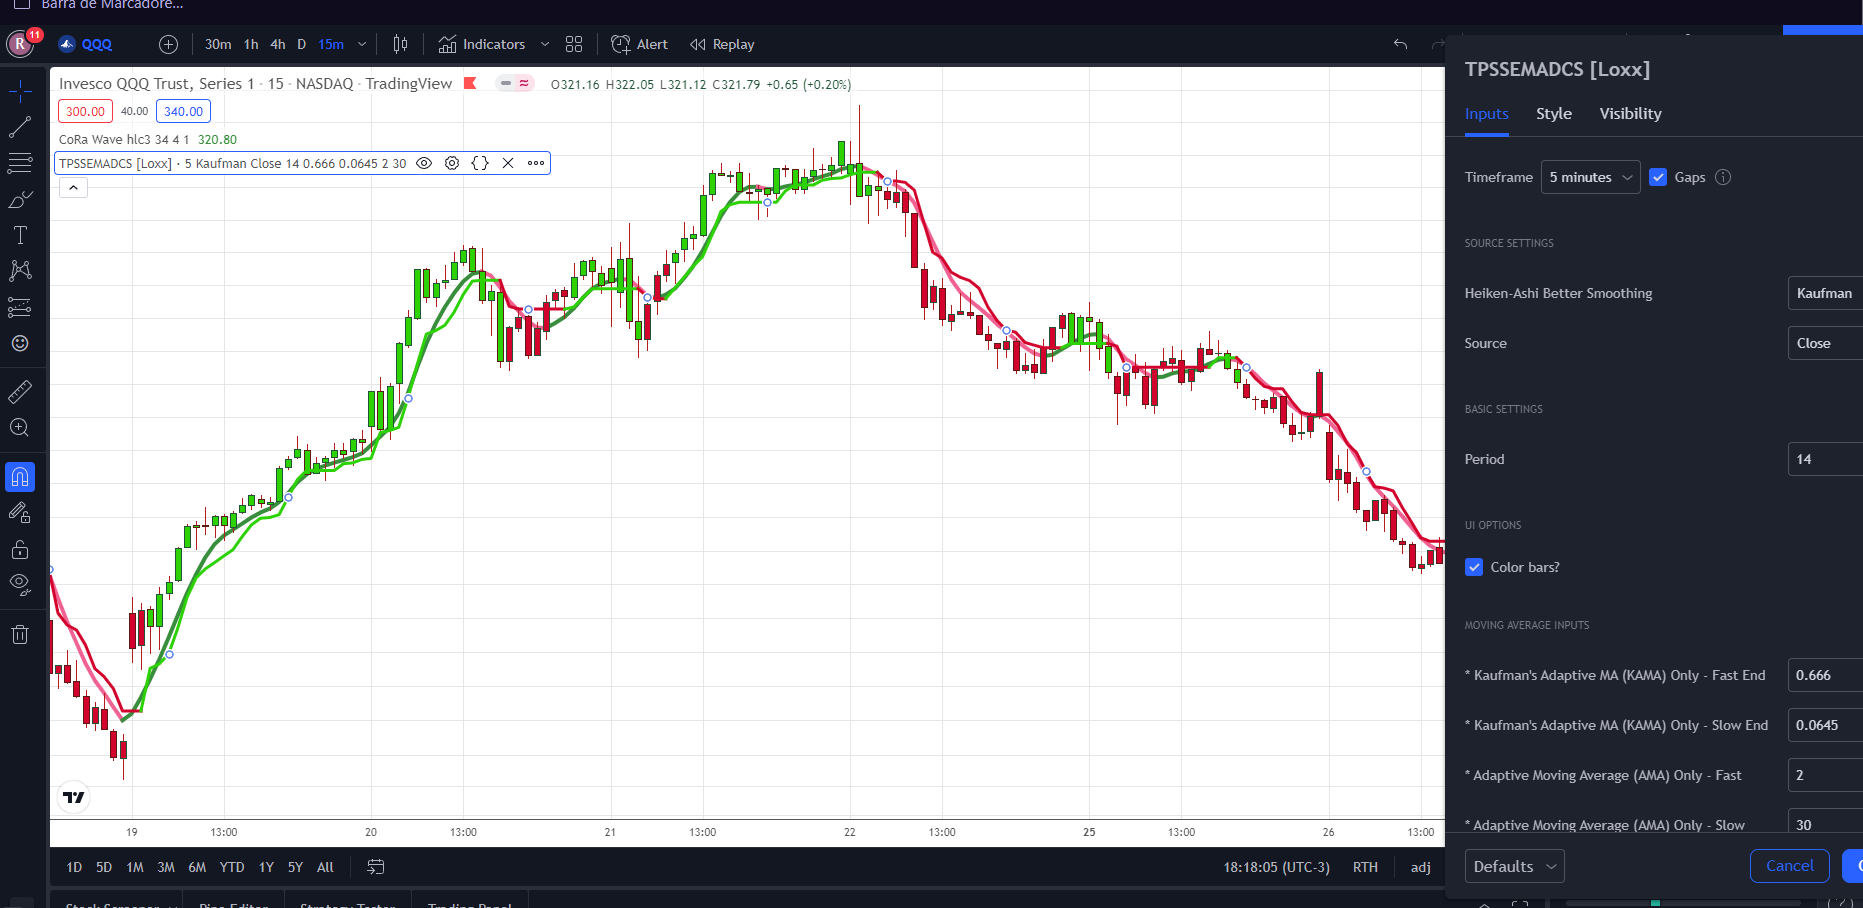1863x908 pixels.
Task: Open the chart patterns tool
Action: coord(20,271)
